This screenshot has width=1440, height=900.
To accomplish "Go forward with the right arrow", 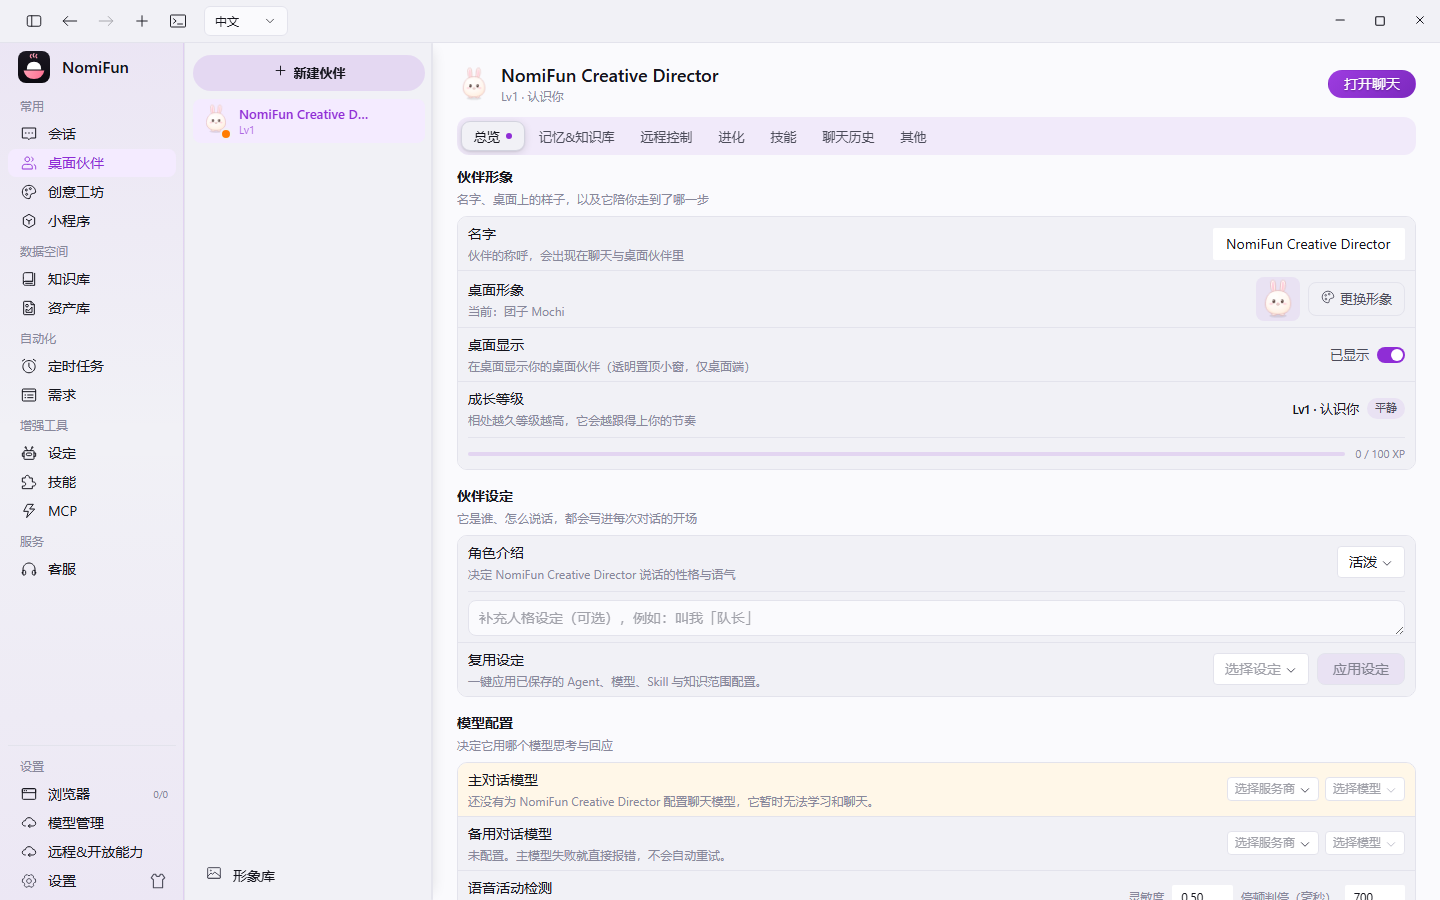I will 106,21.
